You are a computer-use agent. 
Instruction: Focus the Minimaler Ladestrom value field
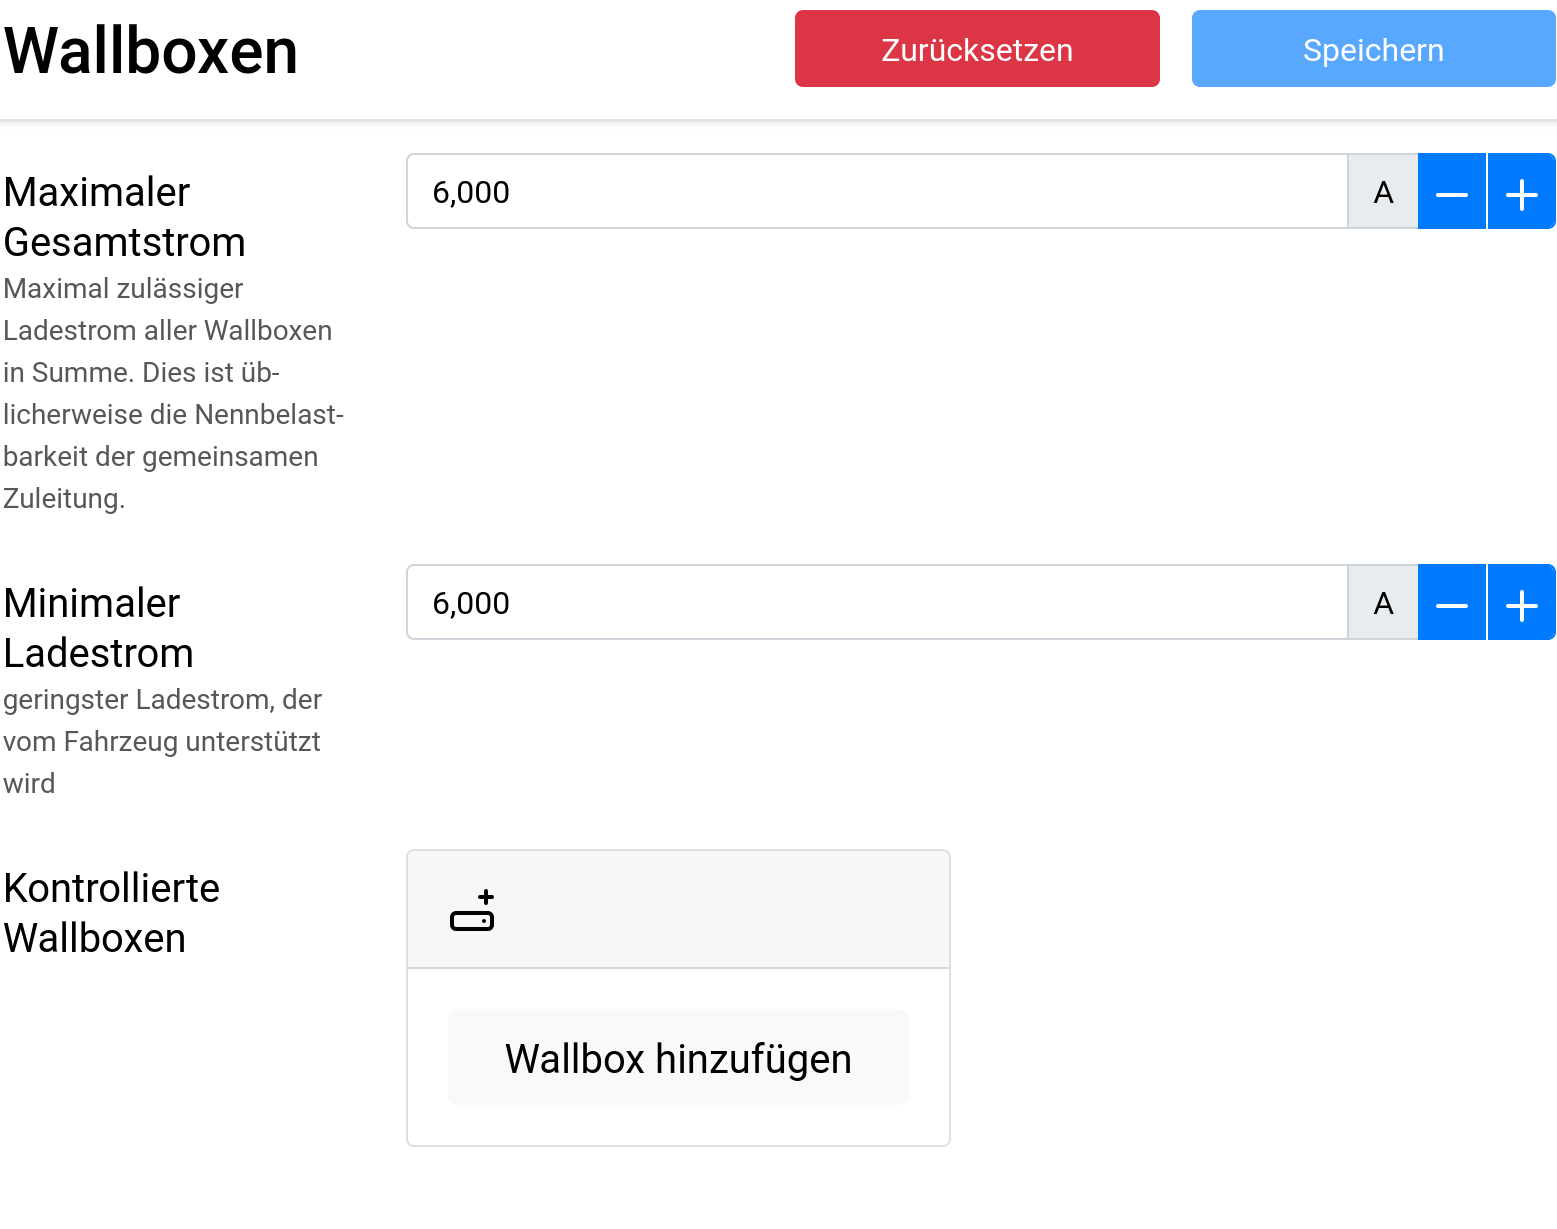click(x=877, y=603)
